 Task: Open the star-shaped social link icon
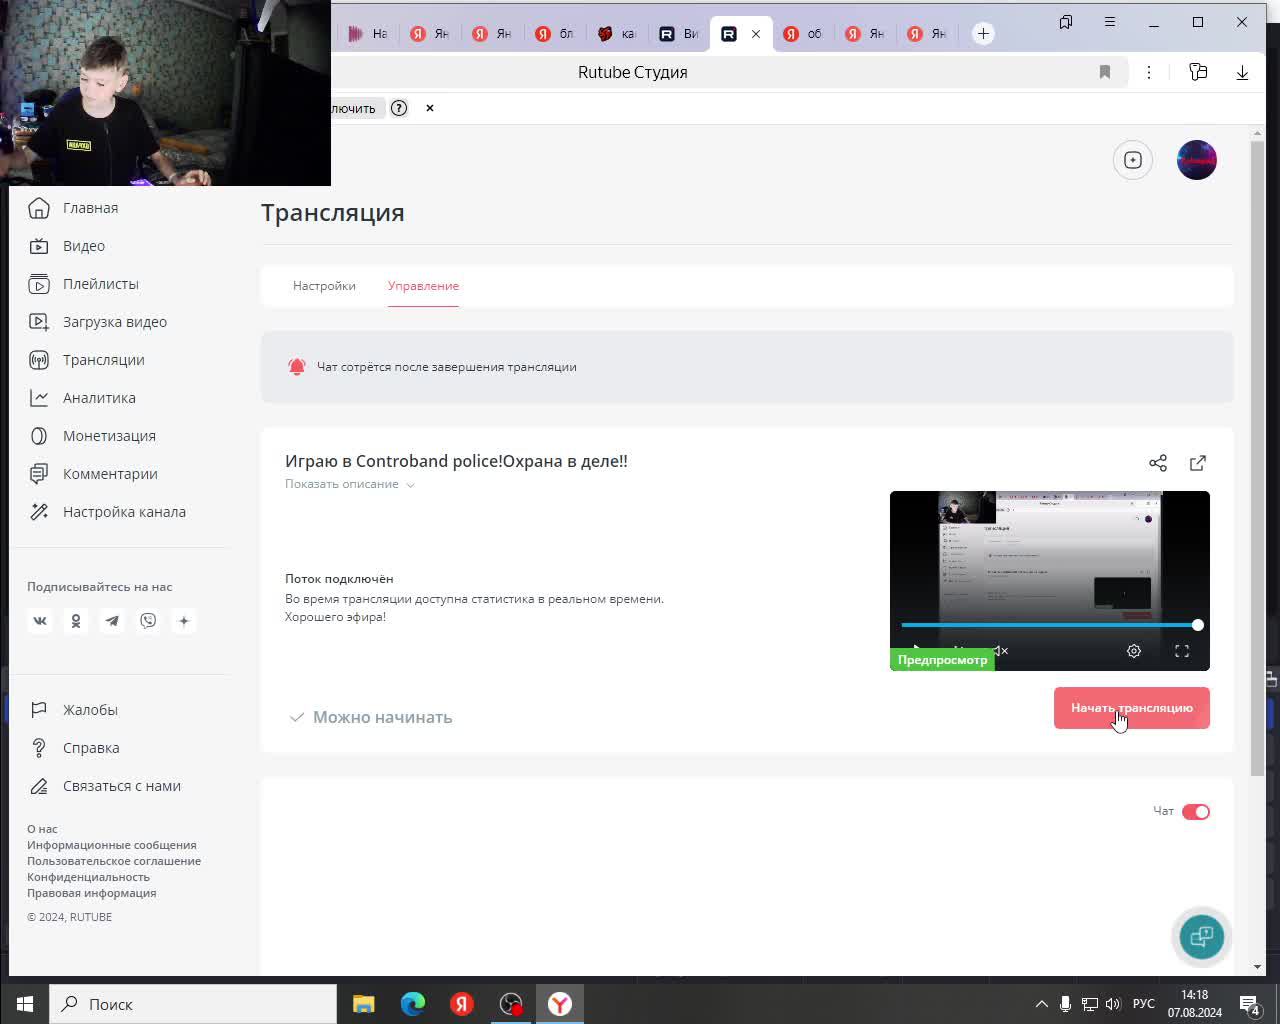pos(184,621)
